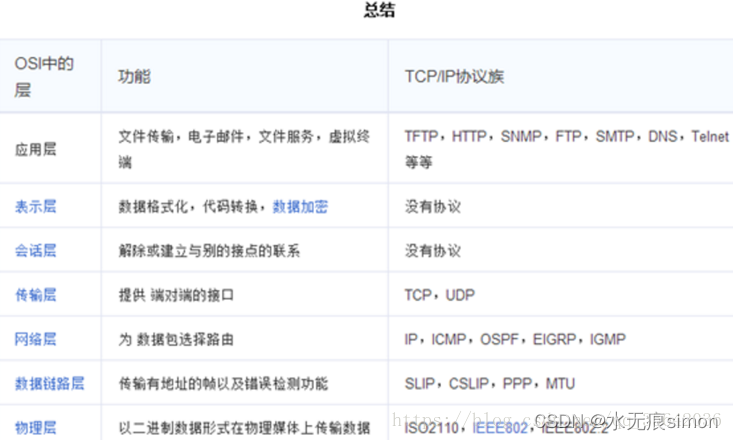This screenshot has height=440, width=733.
Task: Select 没有协议 in the 会话层 row
Action: pos(433,251)
